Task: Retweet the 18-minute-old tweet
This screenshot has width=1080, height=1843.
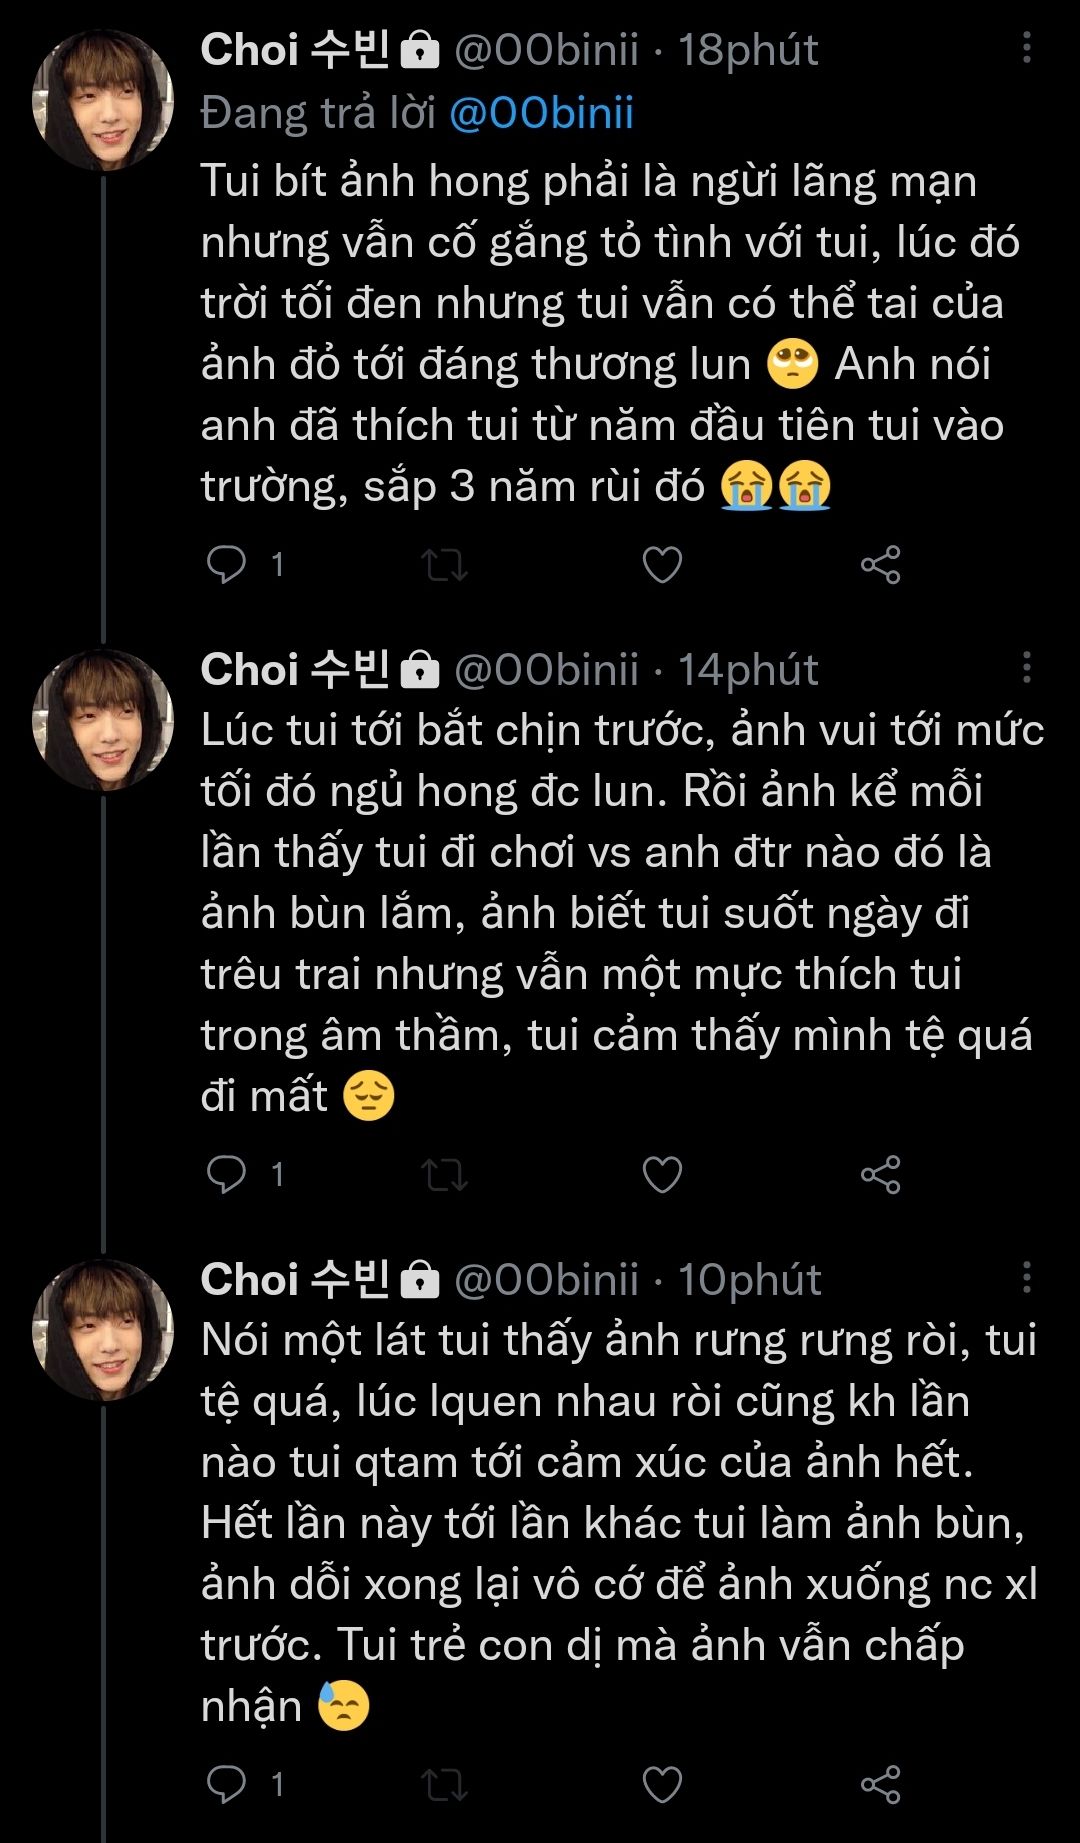Action: pos(444,565)
